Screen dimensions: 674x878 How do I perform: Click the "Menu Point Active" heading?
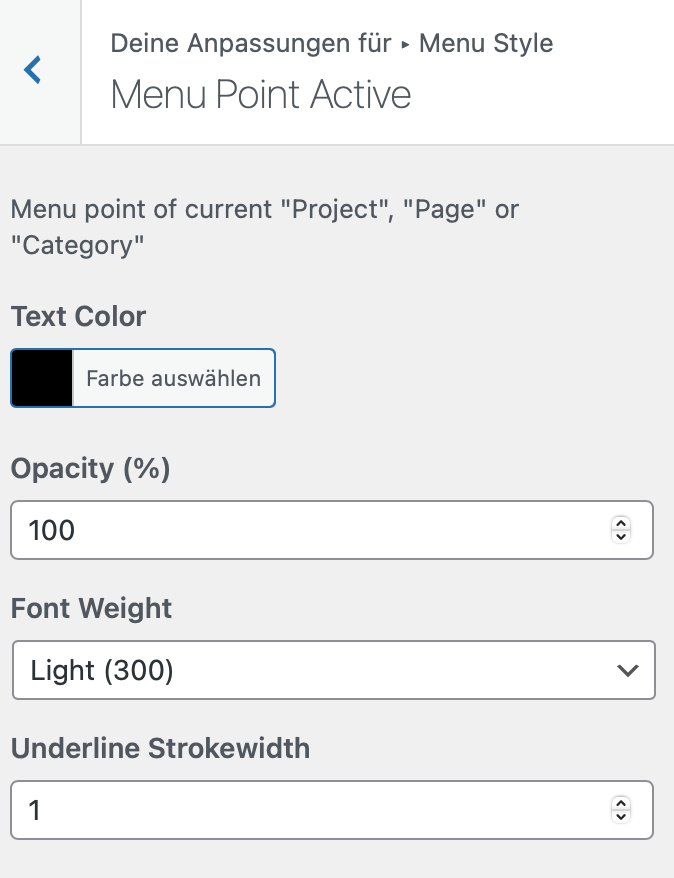point(261,95)
